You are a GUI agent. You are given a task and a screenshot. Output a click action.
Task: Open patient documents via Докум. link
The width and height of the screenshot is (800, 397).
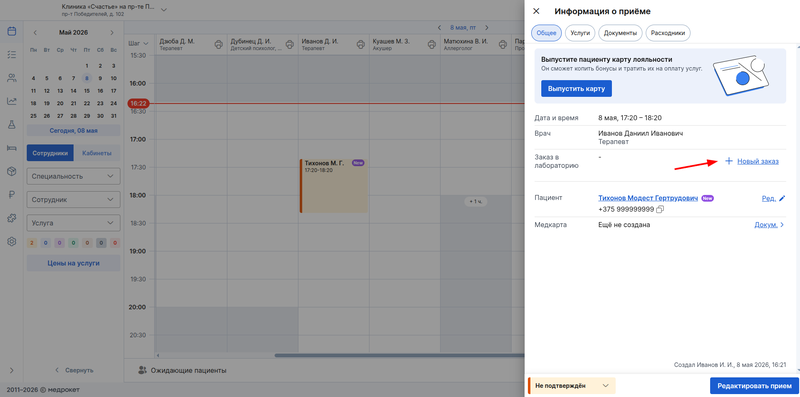[x=769, y=225]
